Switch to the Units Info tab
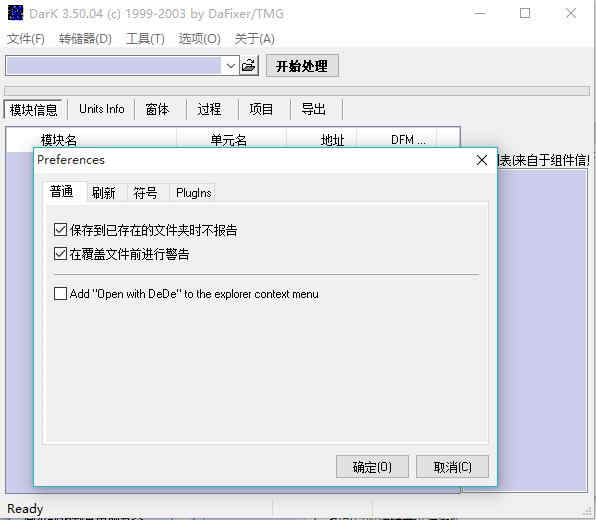 tap(101, 109)
